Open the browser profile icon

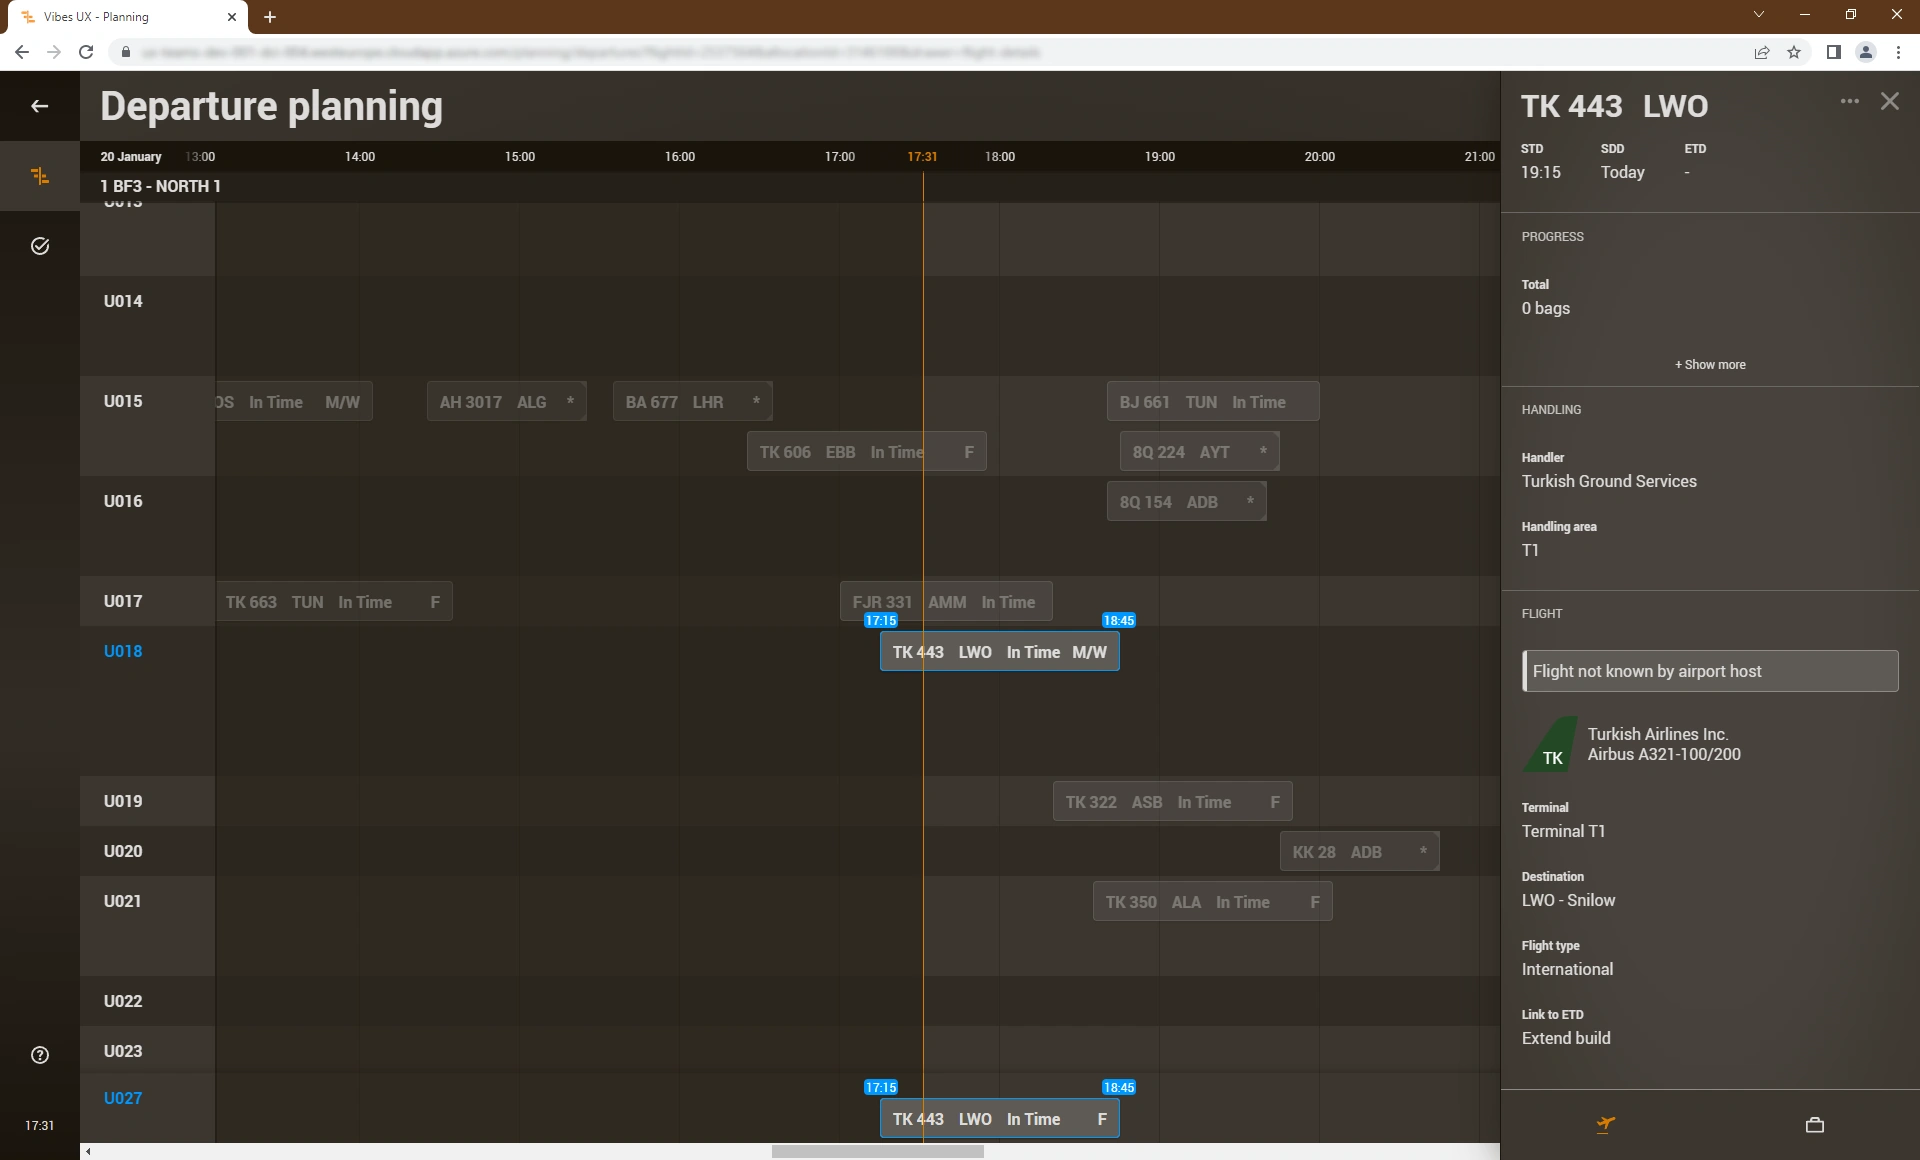click(1866, 52)
